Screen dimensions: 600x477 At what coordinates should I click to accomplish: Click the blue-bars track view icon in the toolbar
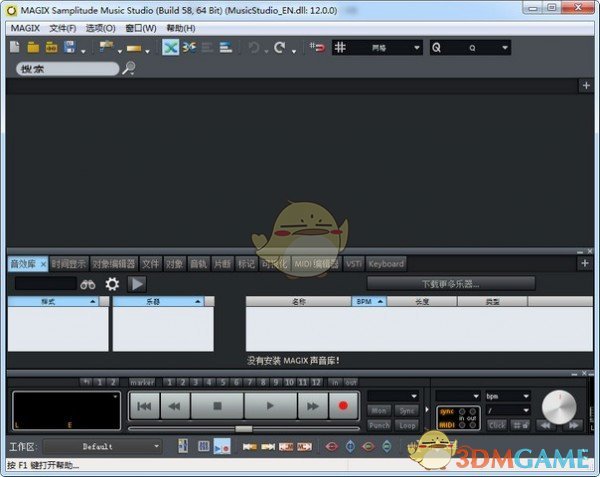pos(226,47)
